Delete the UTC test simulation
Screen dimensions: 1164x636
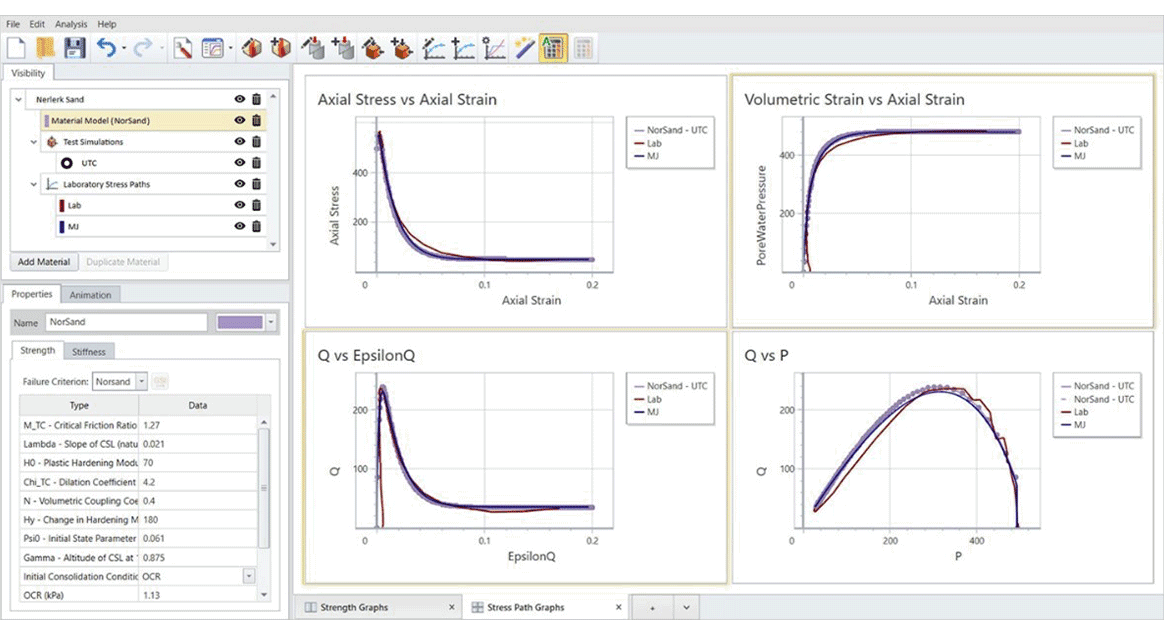click(x=256, y=163)
